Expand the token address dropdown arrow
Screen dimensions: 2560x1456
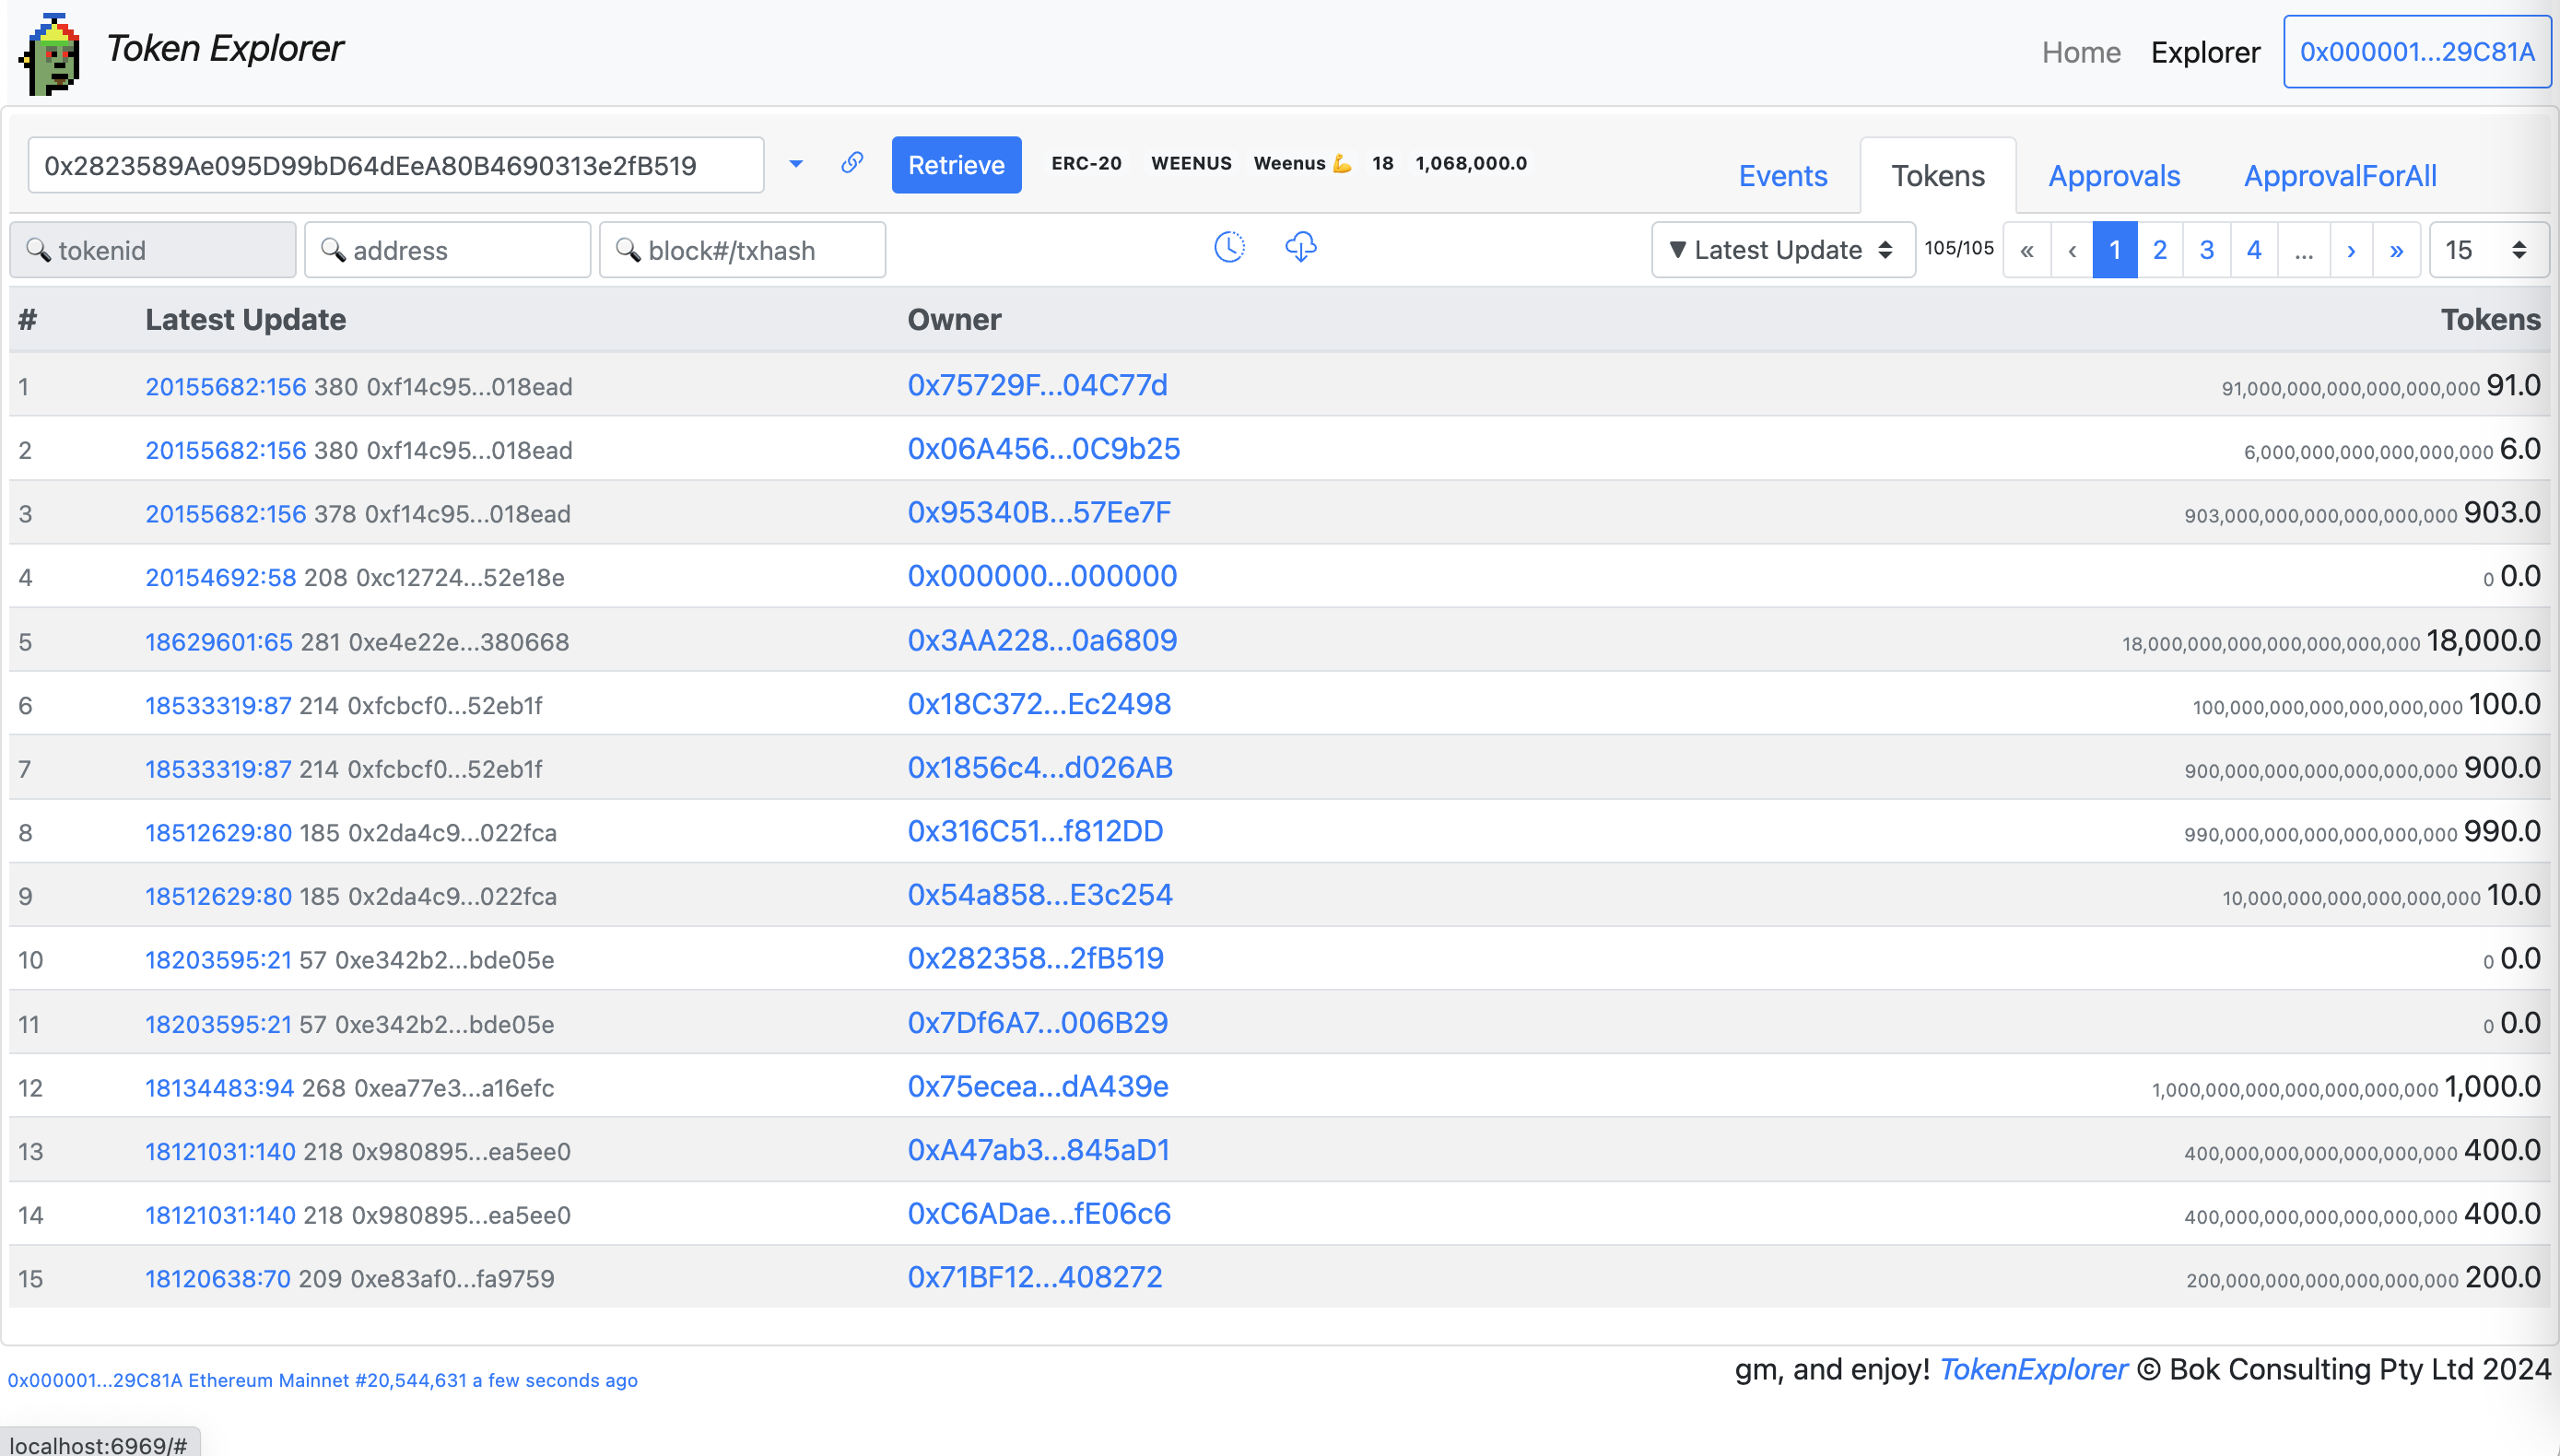click(796, 164)
